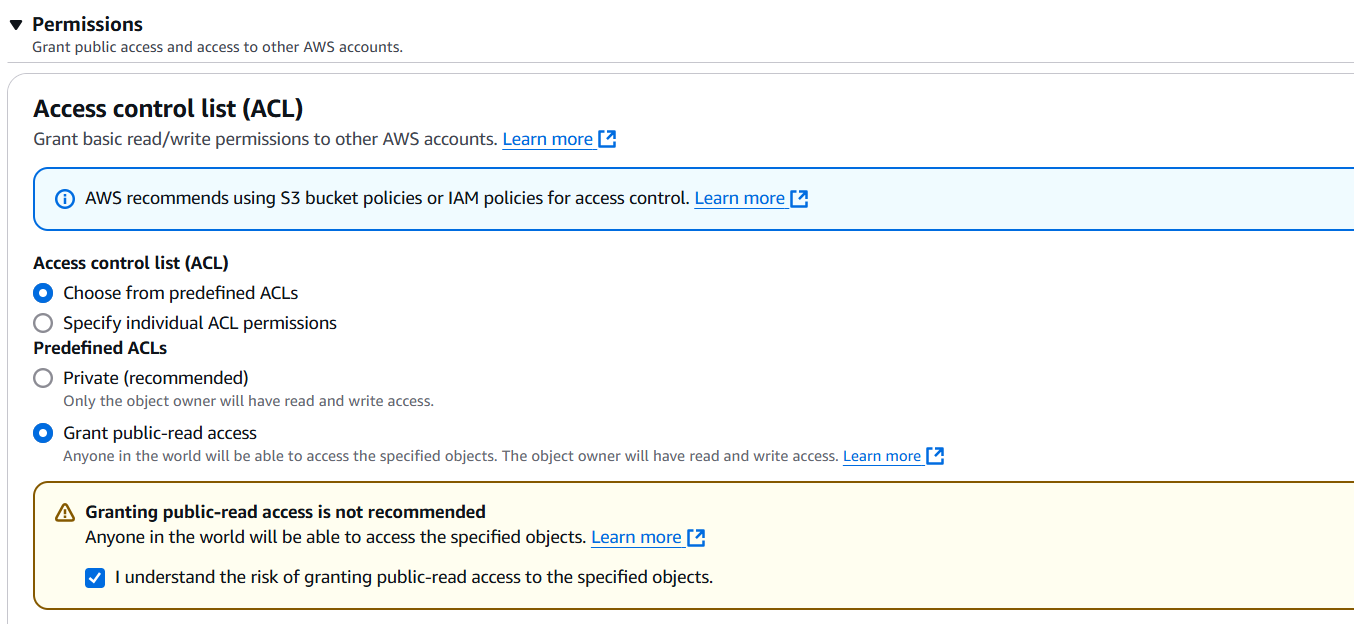Select Grant public-read access radio button
This screenshot has height=624, width=1354.
tap(43, 433)
